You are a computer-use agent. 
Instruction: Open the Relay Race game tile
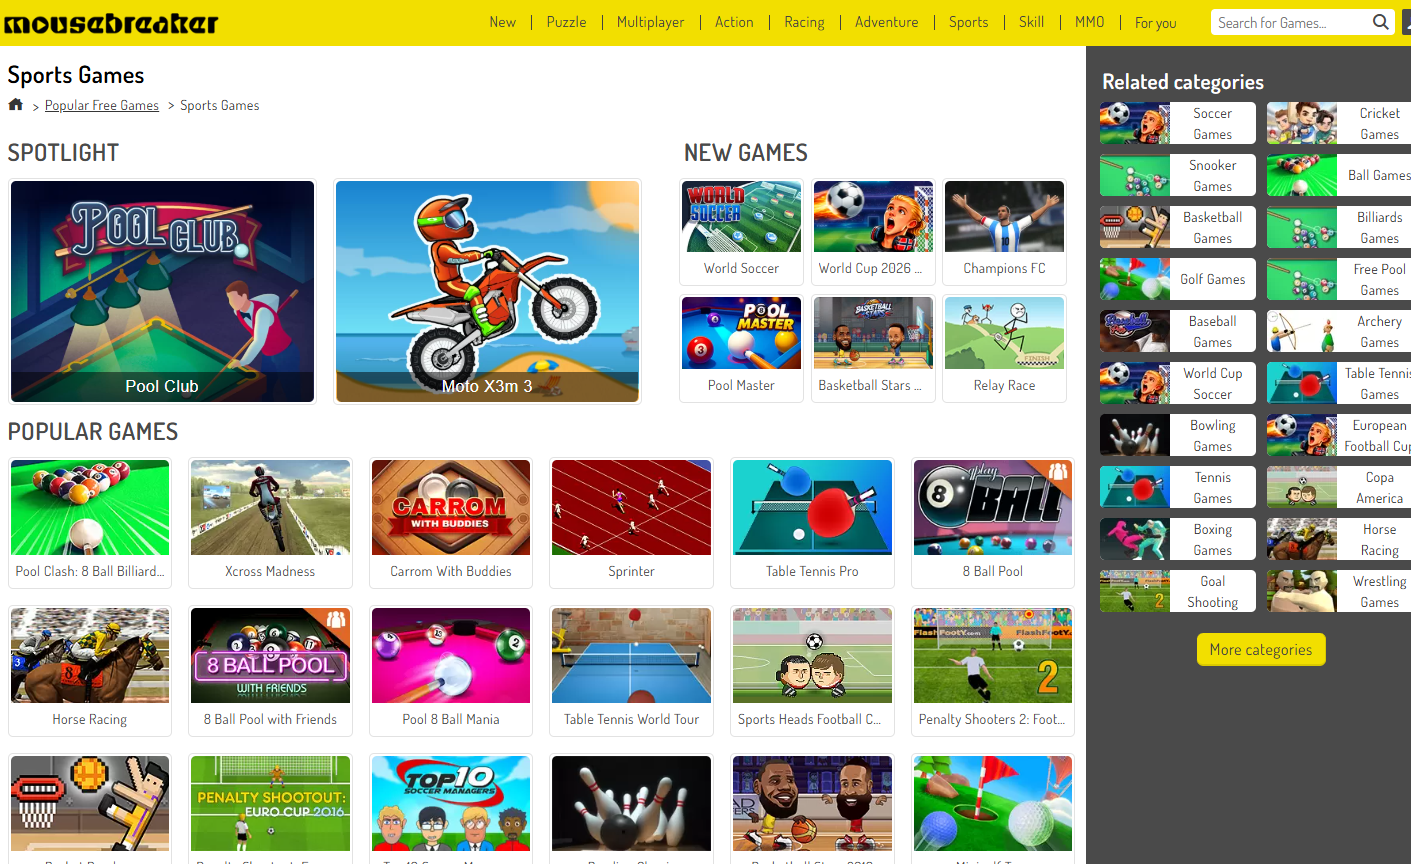(1004, 349)
